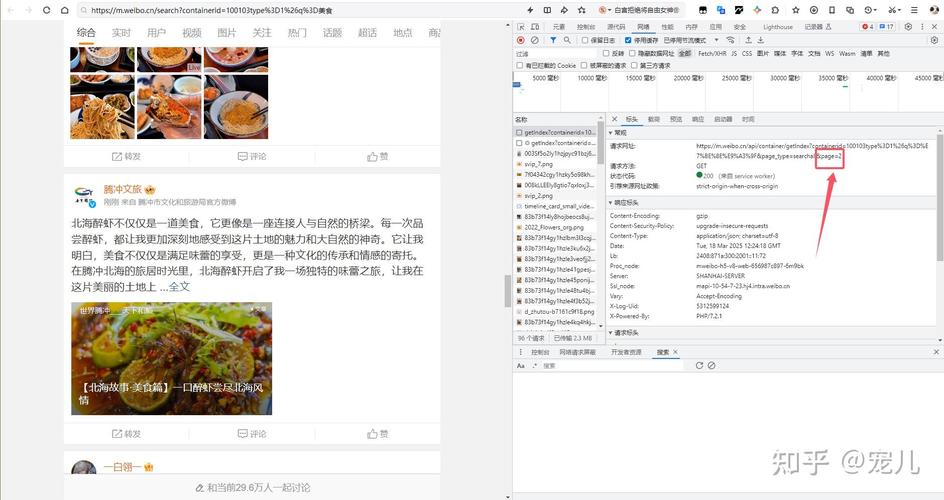Focus the drawer 搜索 input field
The image size is (944, 500).
pyautogui.click(x=613, y=366)
